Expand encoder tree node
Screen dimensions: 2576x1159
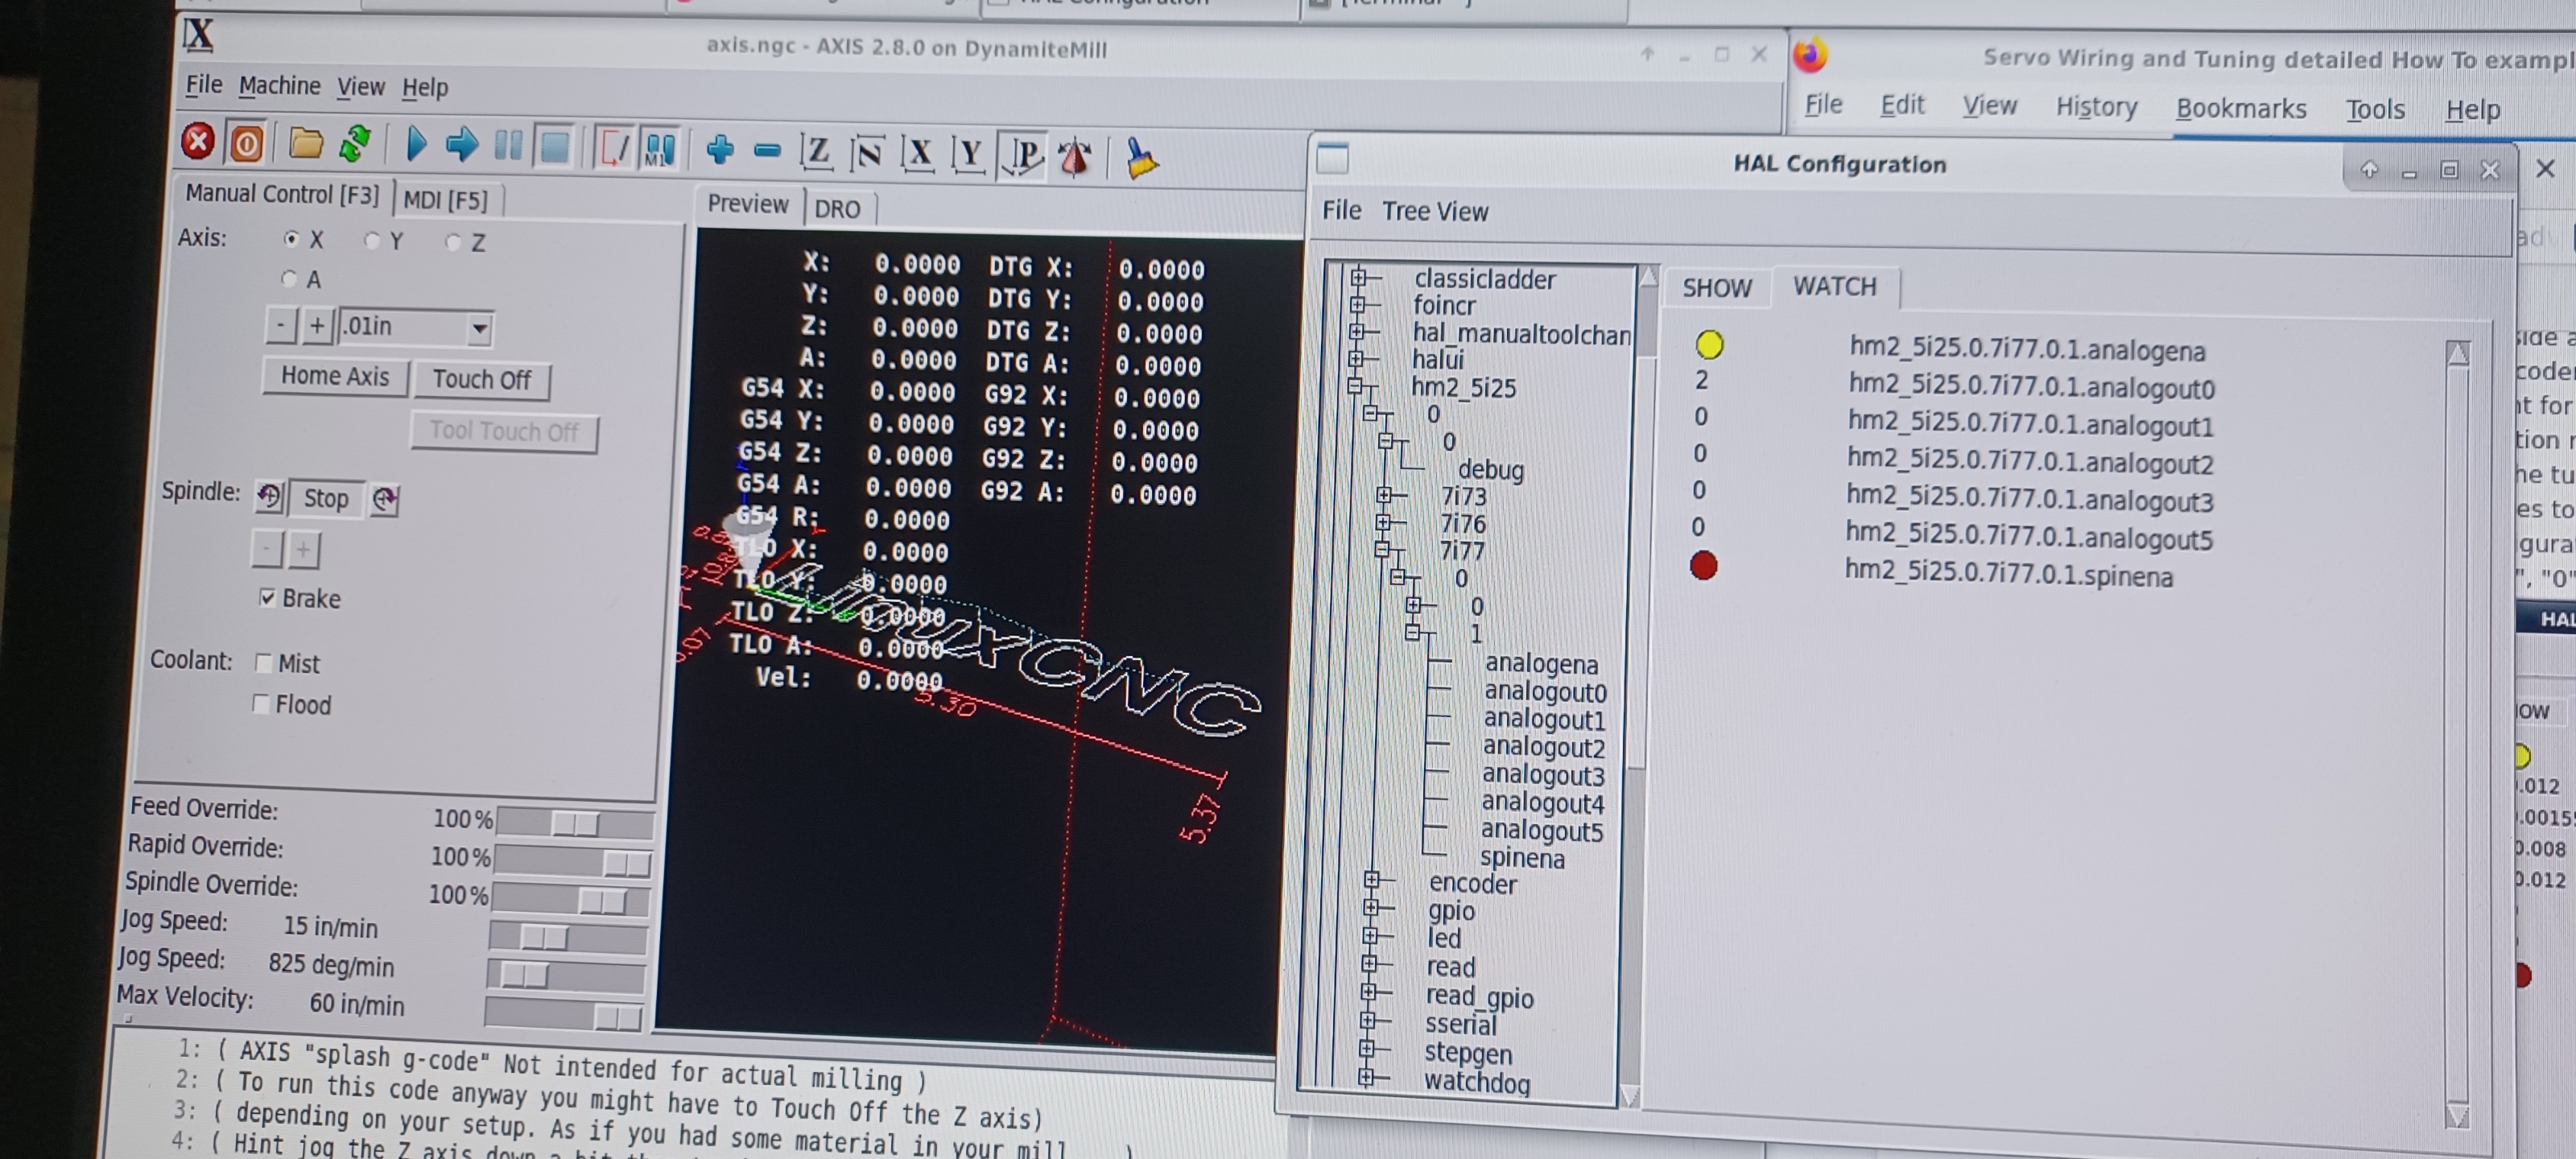(1372, 879)
